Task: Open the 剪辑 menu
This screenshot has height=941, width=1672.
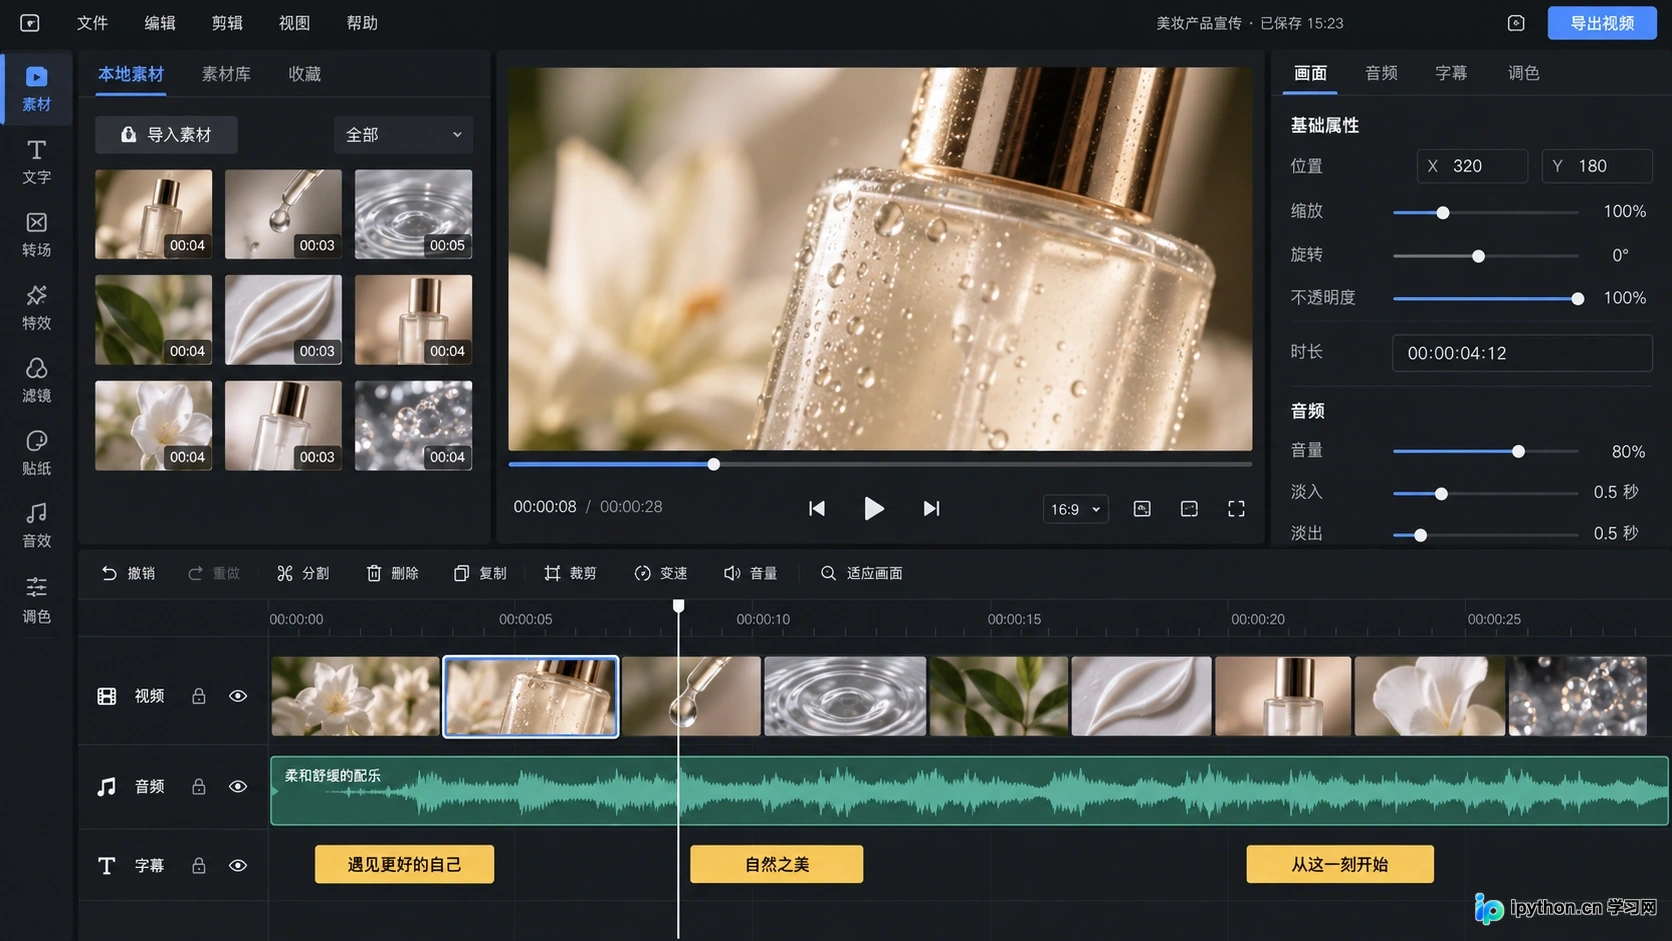Action: point(227,23)
